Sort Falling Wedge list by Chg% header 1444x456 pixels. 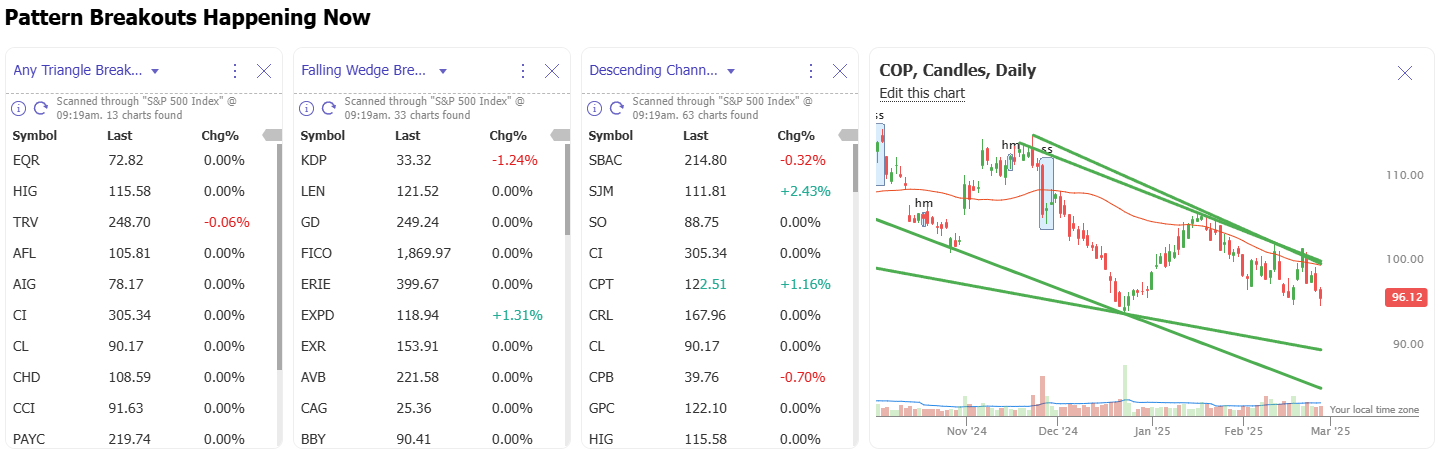(509, 136)
